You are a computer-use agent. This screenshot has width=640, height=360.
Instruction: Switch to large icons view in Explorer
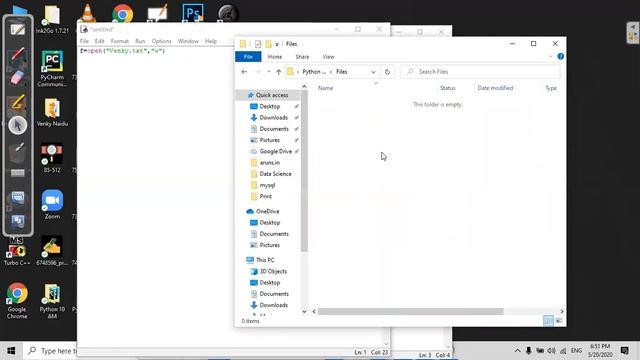click(559, 321)
